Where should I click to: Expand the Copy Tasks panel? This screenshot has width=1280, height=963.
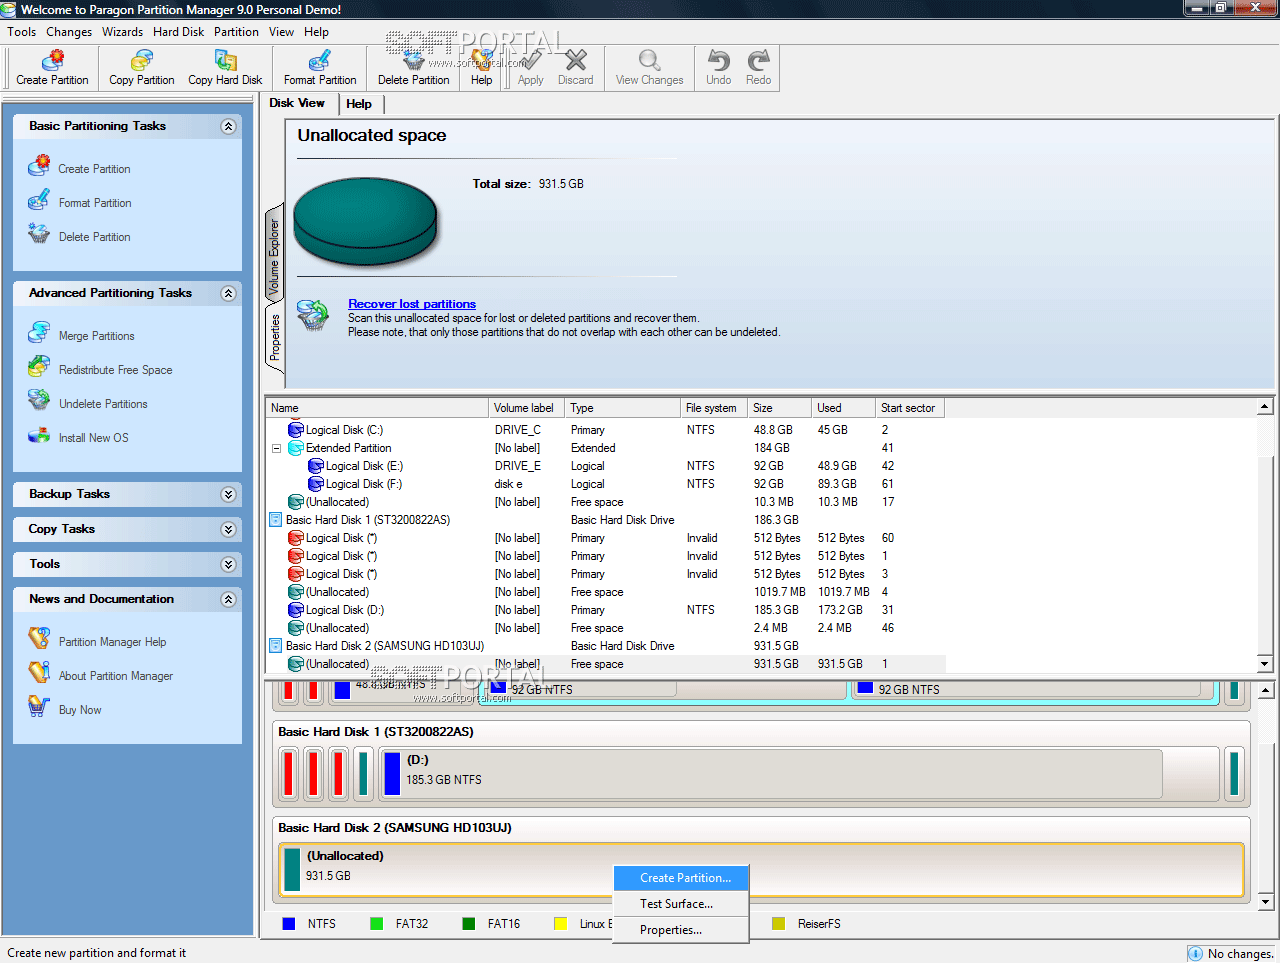(x=228, y=529)
